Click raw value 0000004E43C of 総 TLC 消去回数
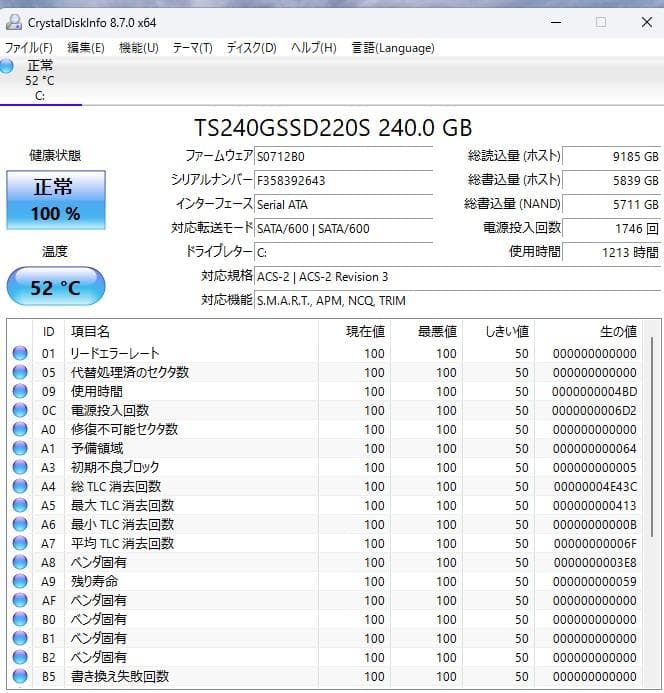Image resolution: width=664 pixels, height=693 pixels. (x=595, y=487)
